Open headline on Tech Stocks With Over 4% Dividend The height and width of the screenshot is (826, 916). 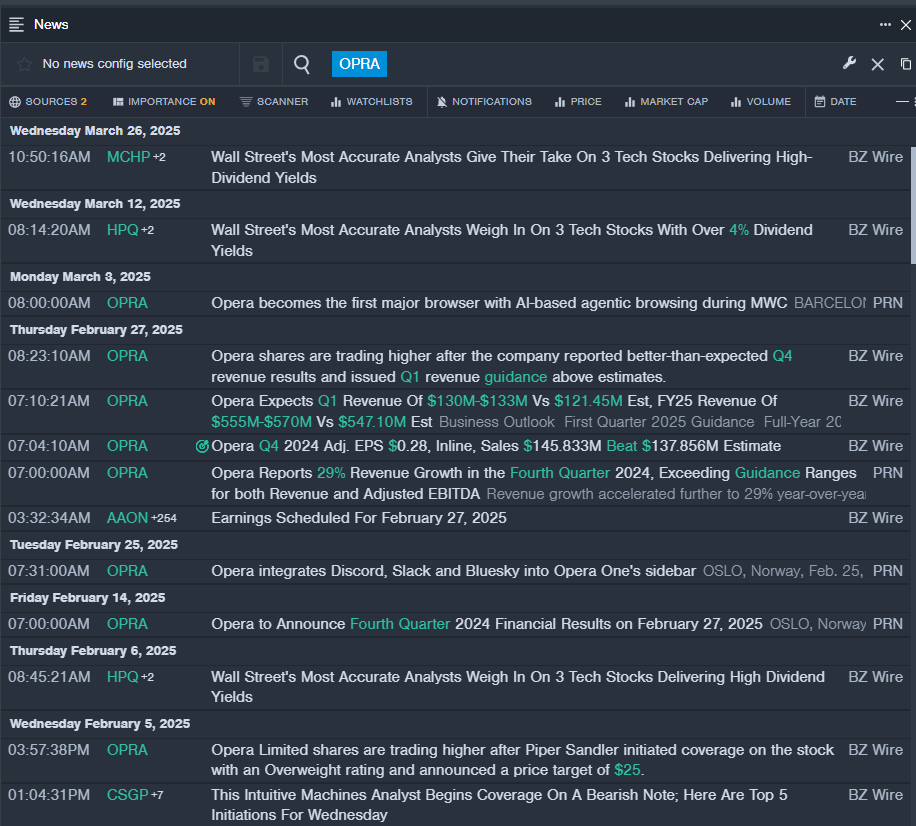coord(512,241)
